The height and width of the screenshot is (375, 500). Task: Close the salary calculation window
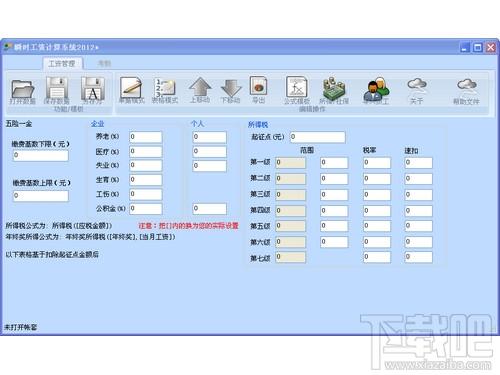(x=491, y=47)
